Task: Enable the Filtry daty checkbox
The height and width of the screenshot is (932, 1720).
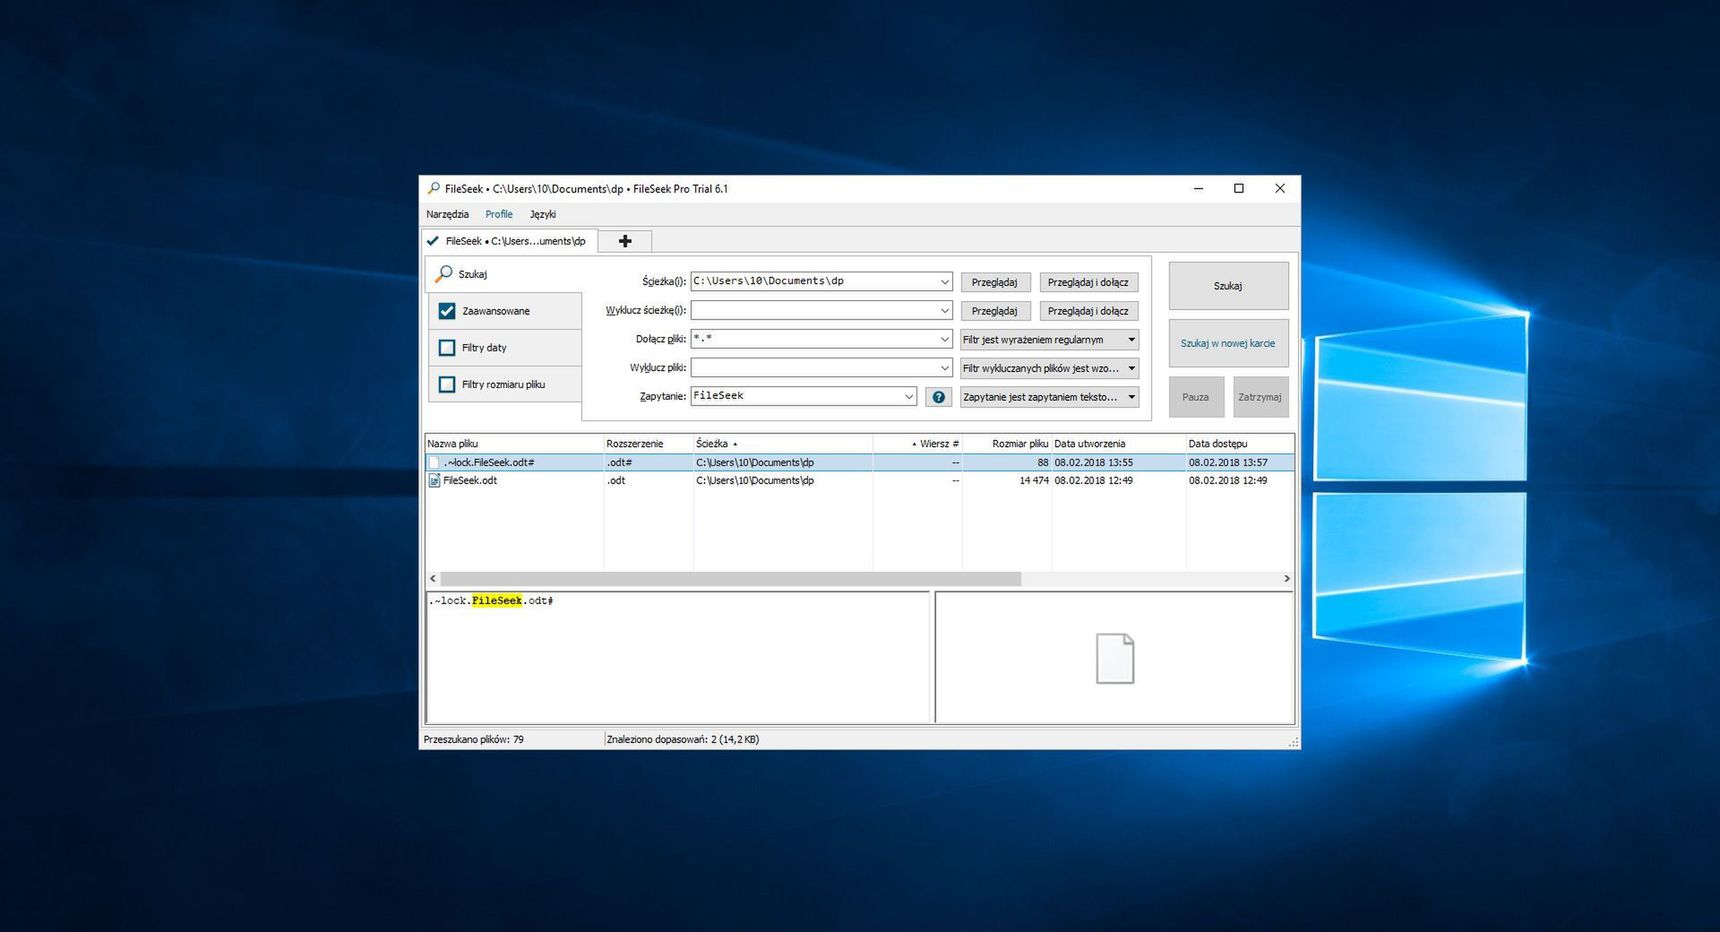Action: pos(447,348)
